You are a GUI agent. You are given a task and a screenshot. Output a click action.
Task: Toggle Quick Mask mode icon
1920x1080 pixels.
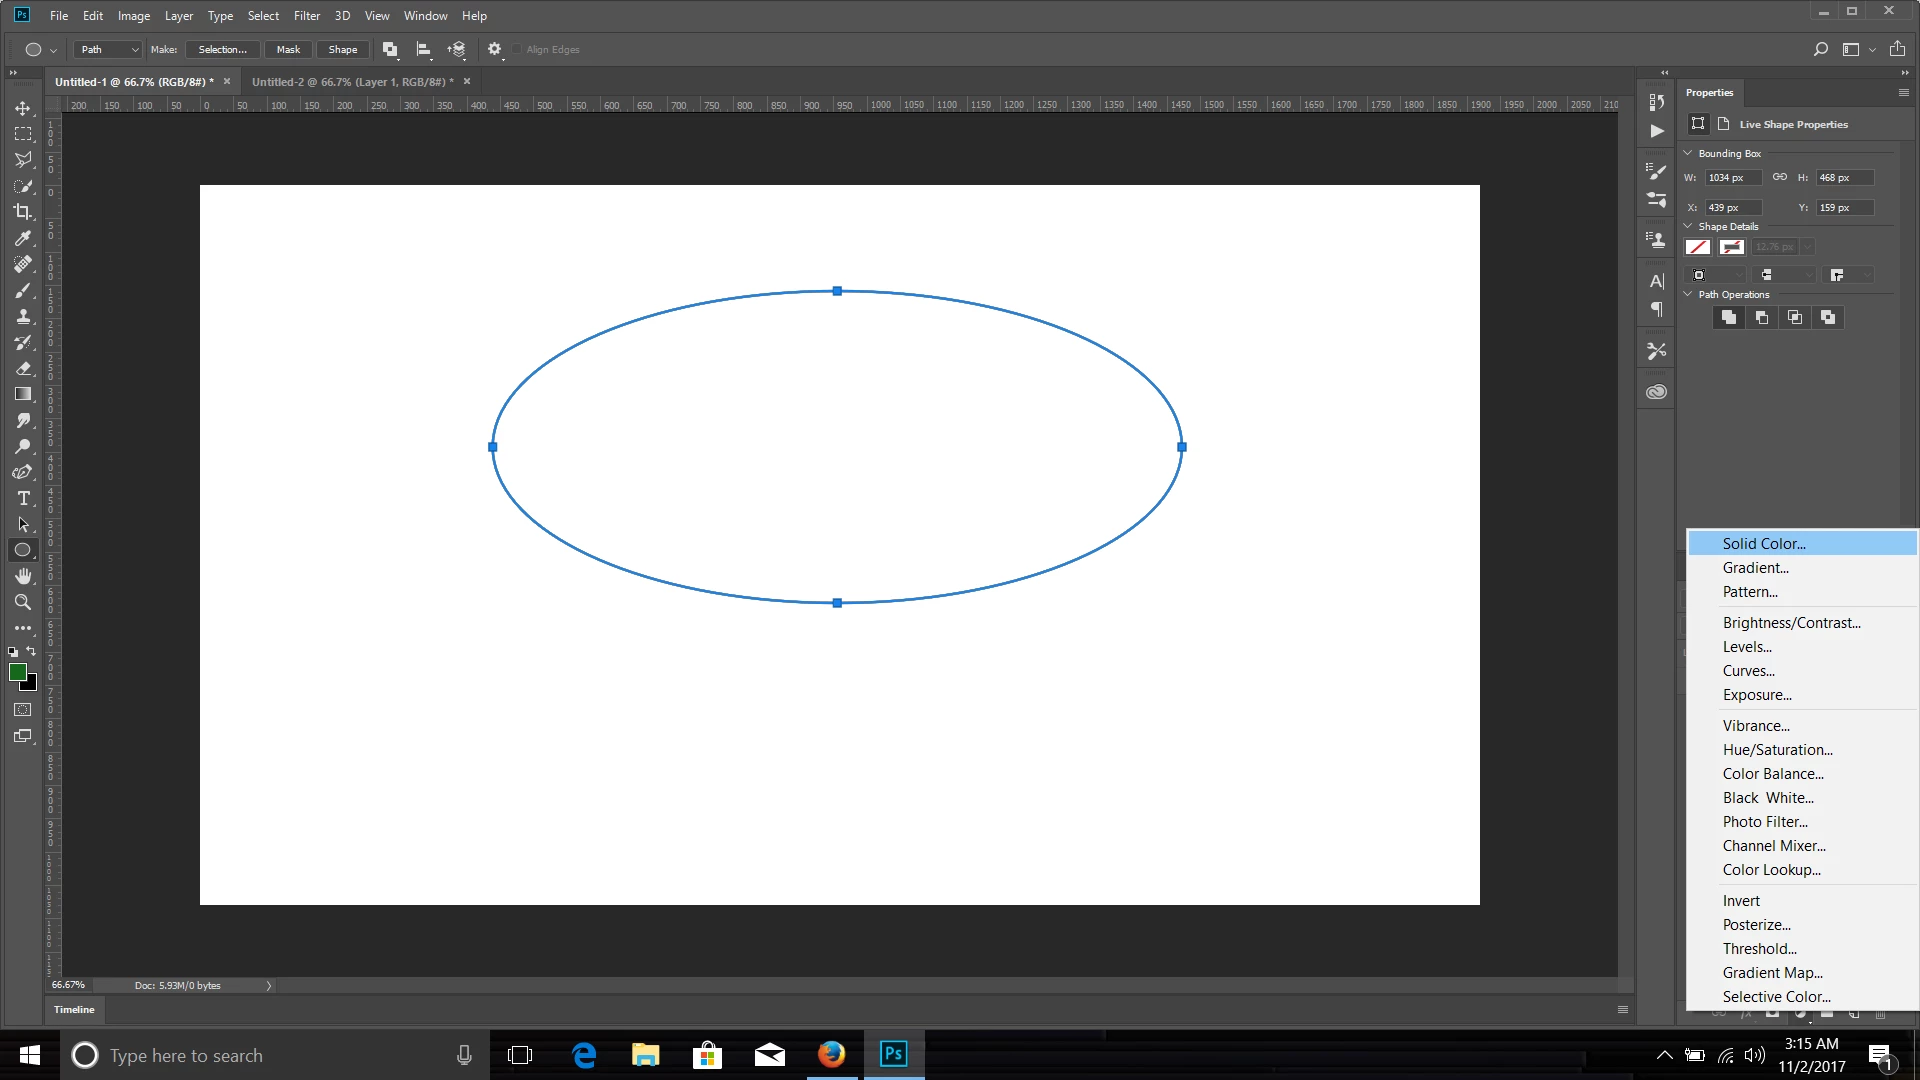(x=23, y=710)
